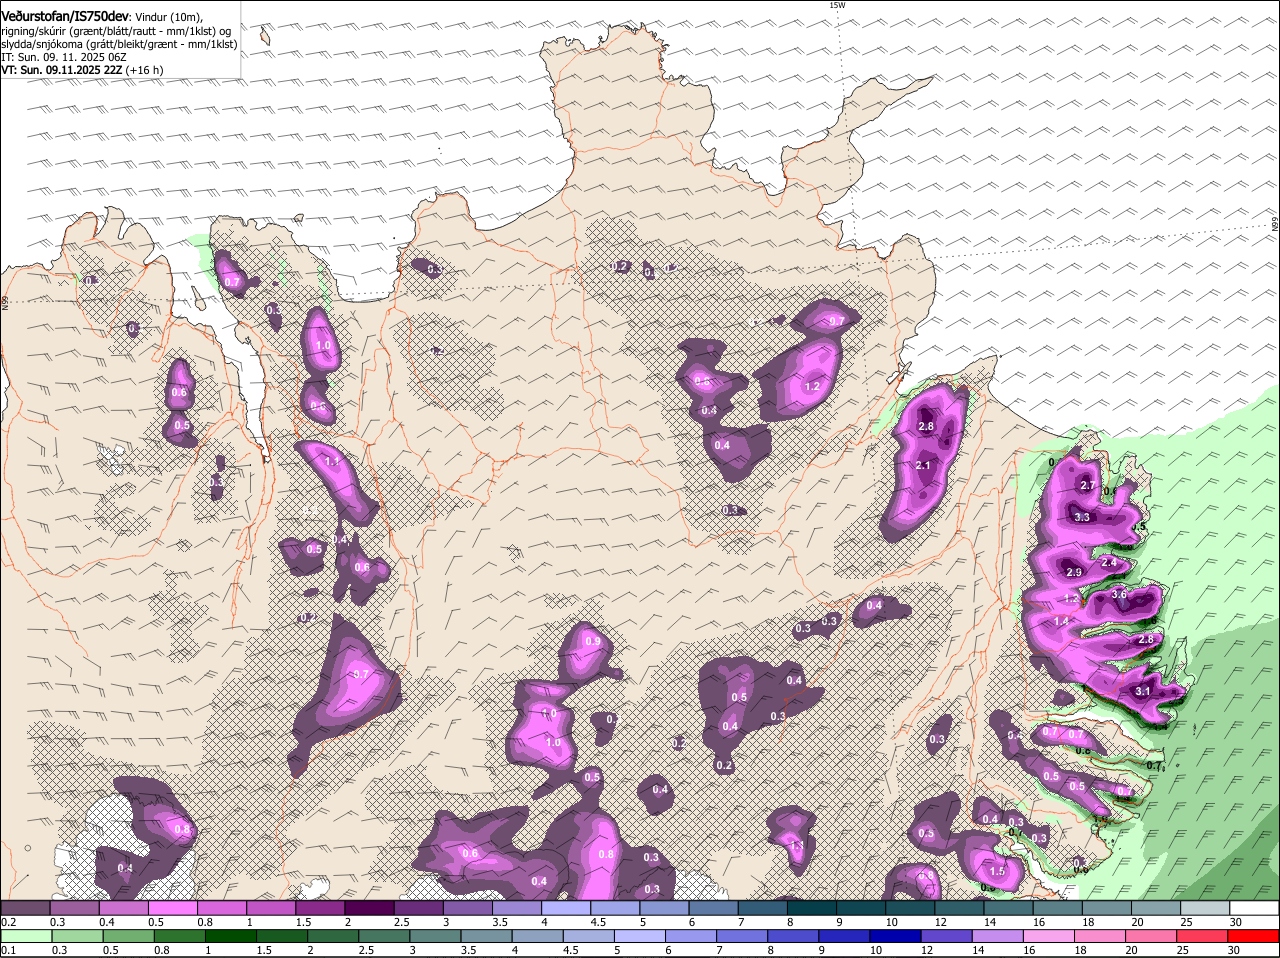The width and height of the screenshot is (1280, 958).
Task: Select the rain legend swatch between 7 and 8
Action: [743, 935]
